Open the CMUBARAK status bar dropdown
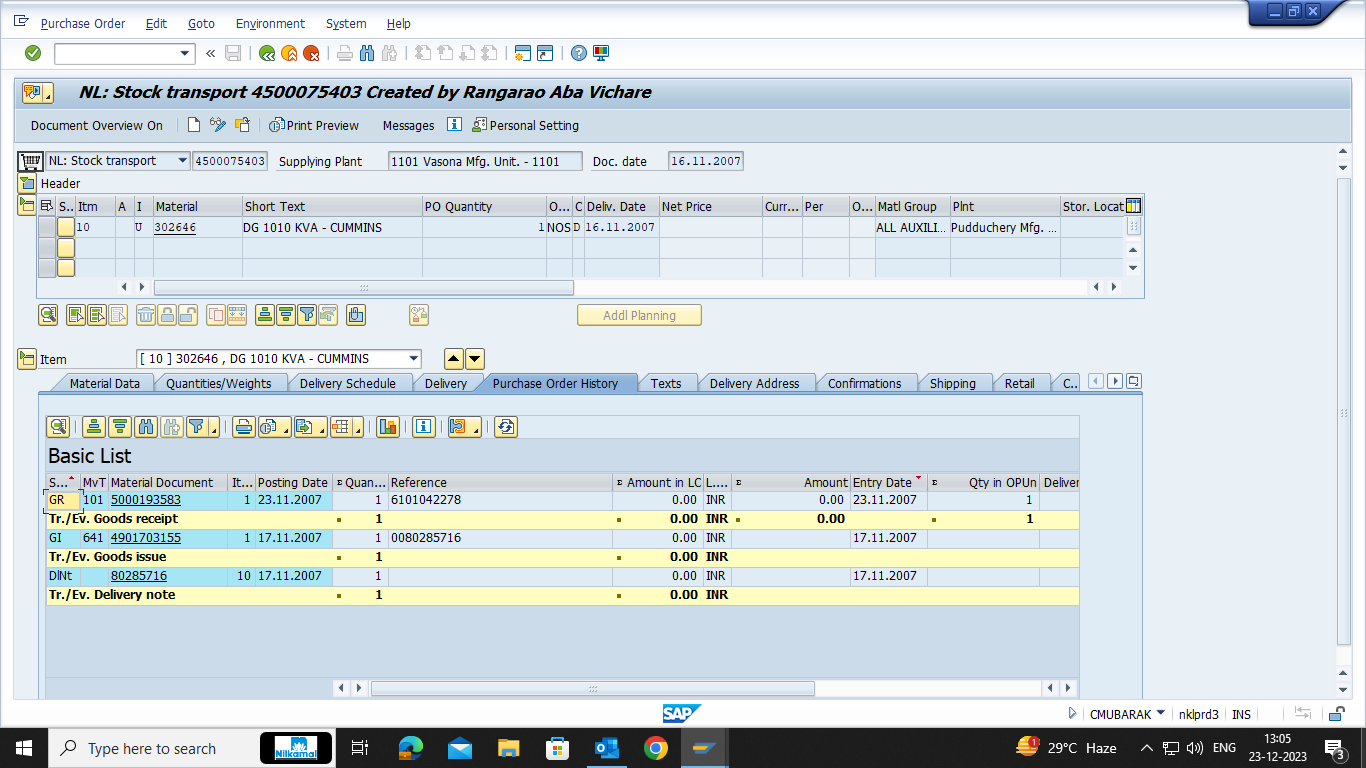 1161,714
